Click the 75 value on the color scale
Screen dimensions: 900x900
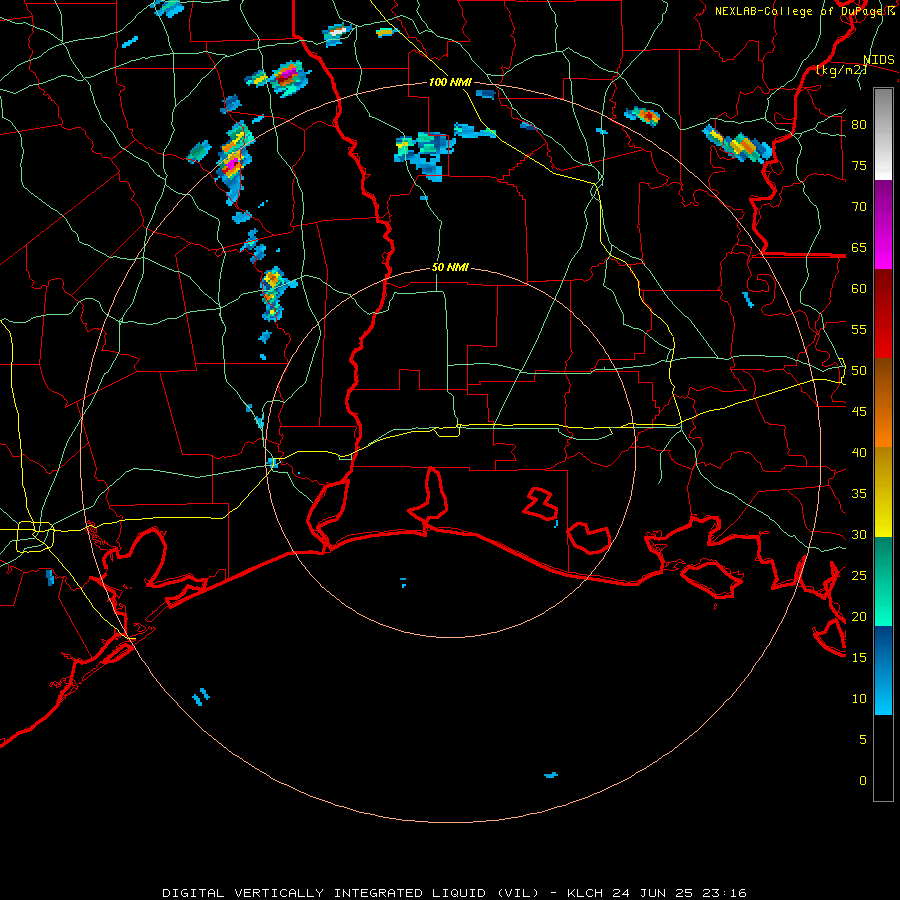point(859,165)
